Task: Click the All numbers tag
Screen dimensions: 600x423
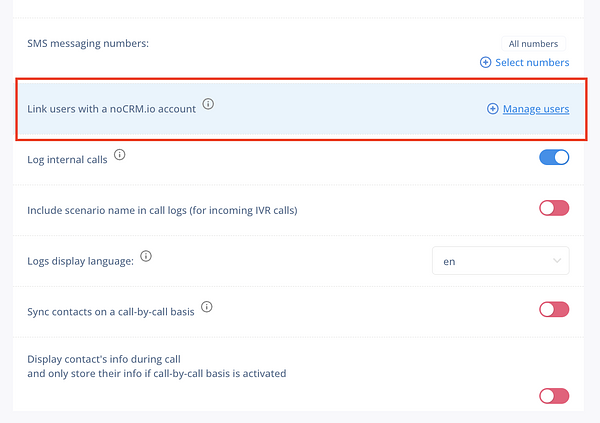Action: point(533,44)
